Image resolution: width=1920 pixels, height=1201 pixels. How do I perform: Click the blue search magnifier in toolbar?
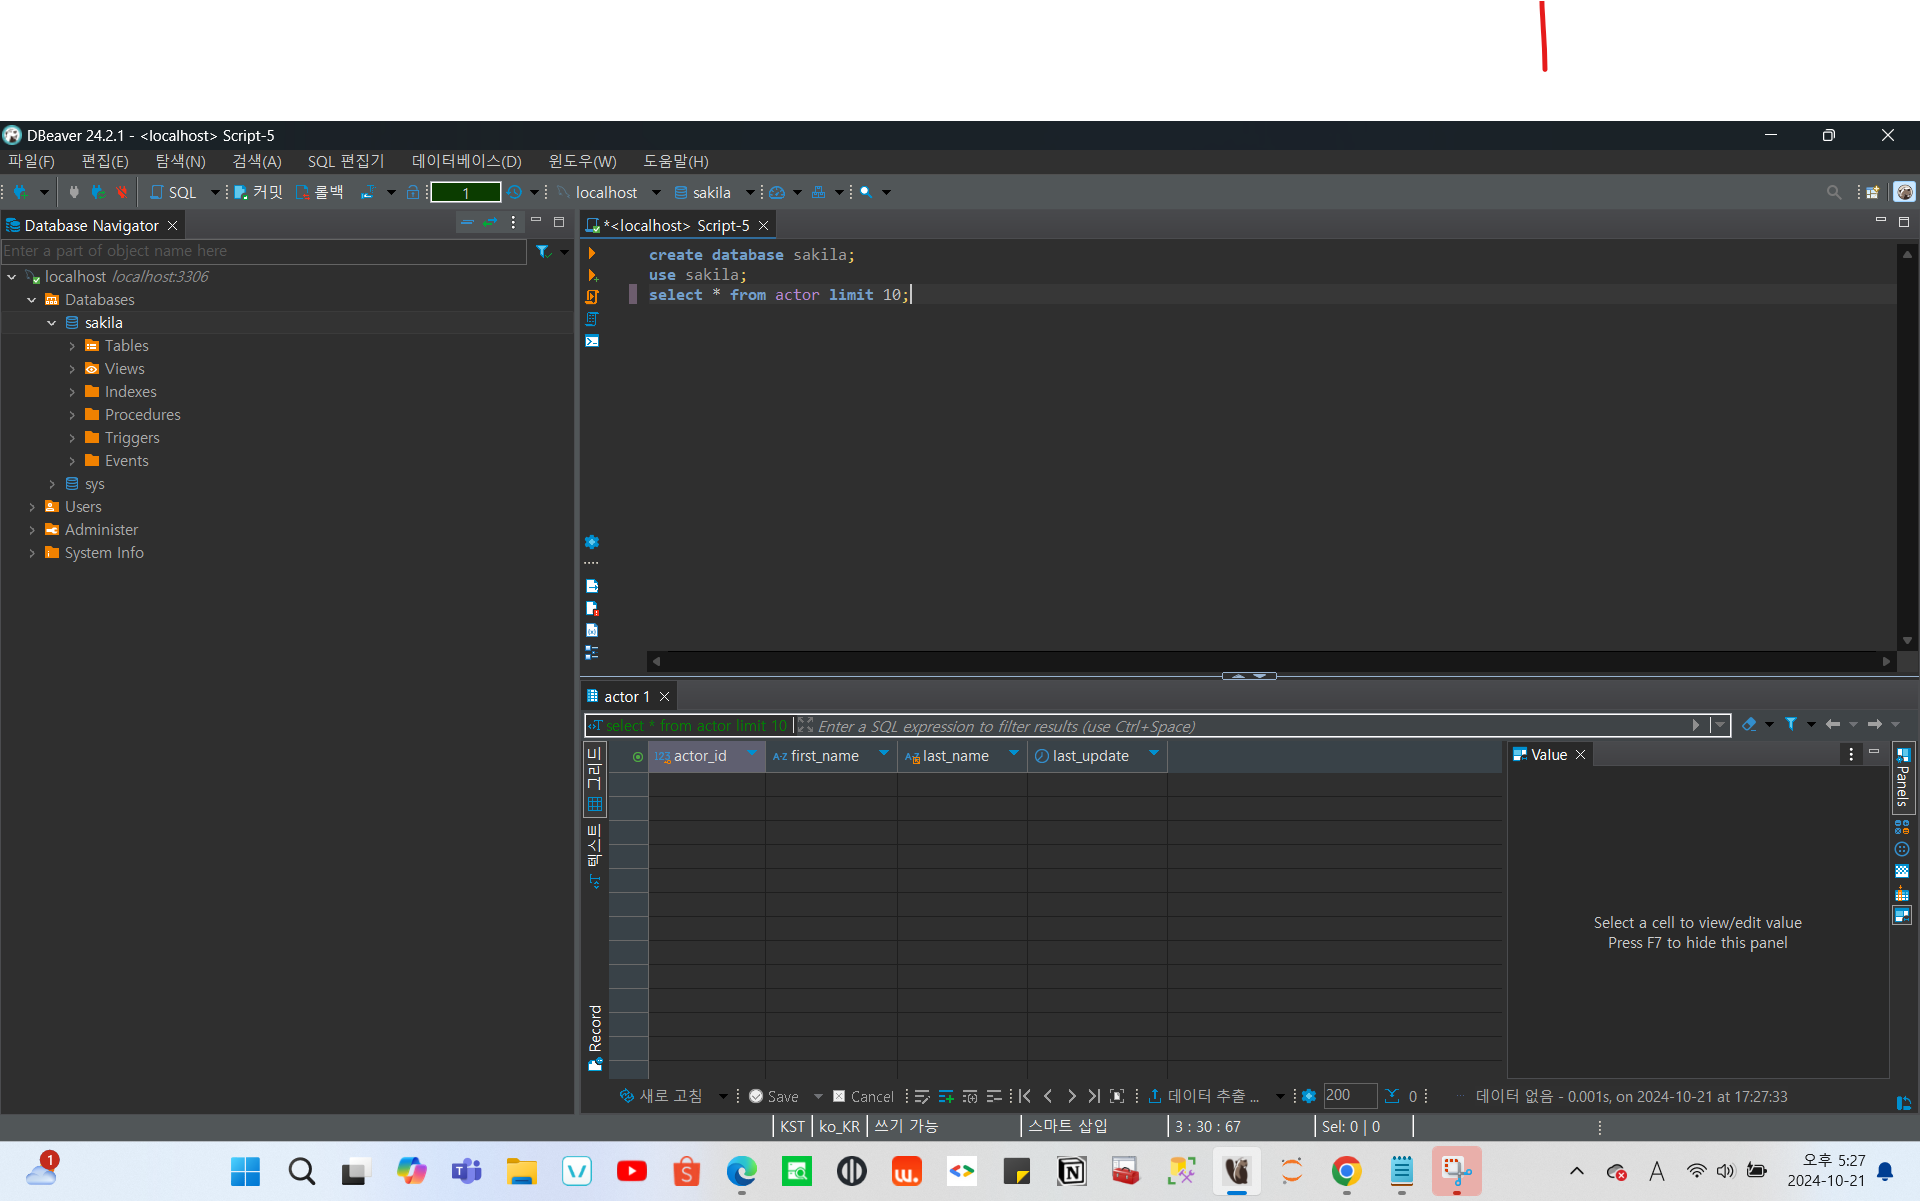(x=866, y=192)
